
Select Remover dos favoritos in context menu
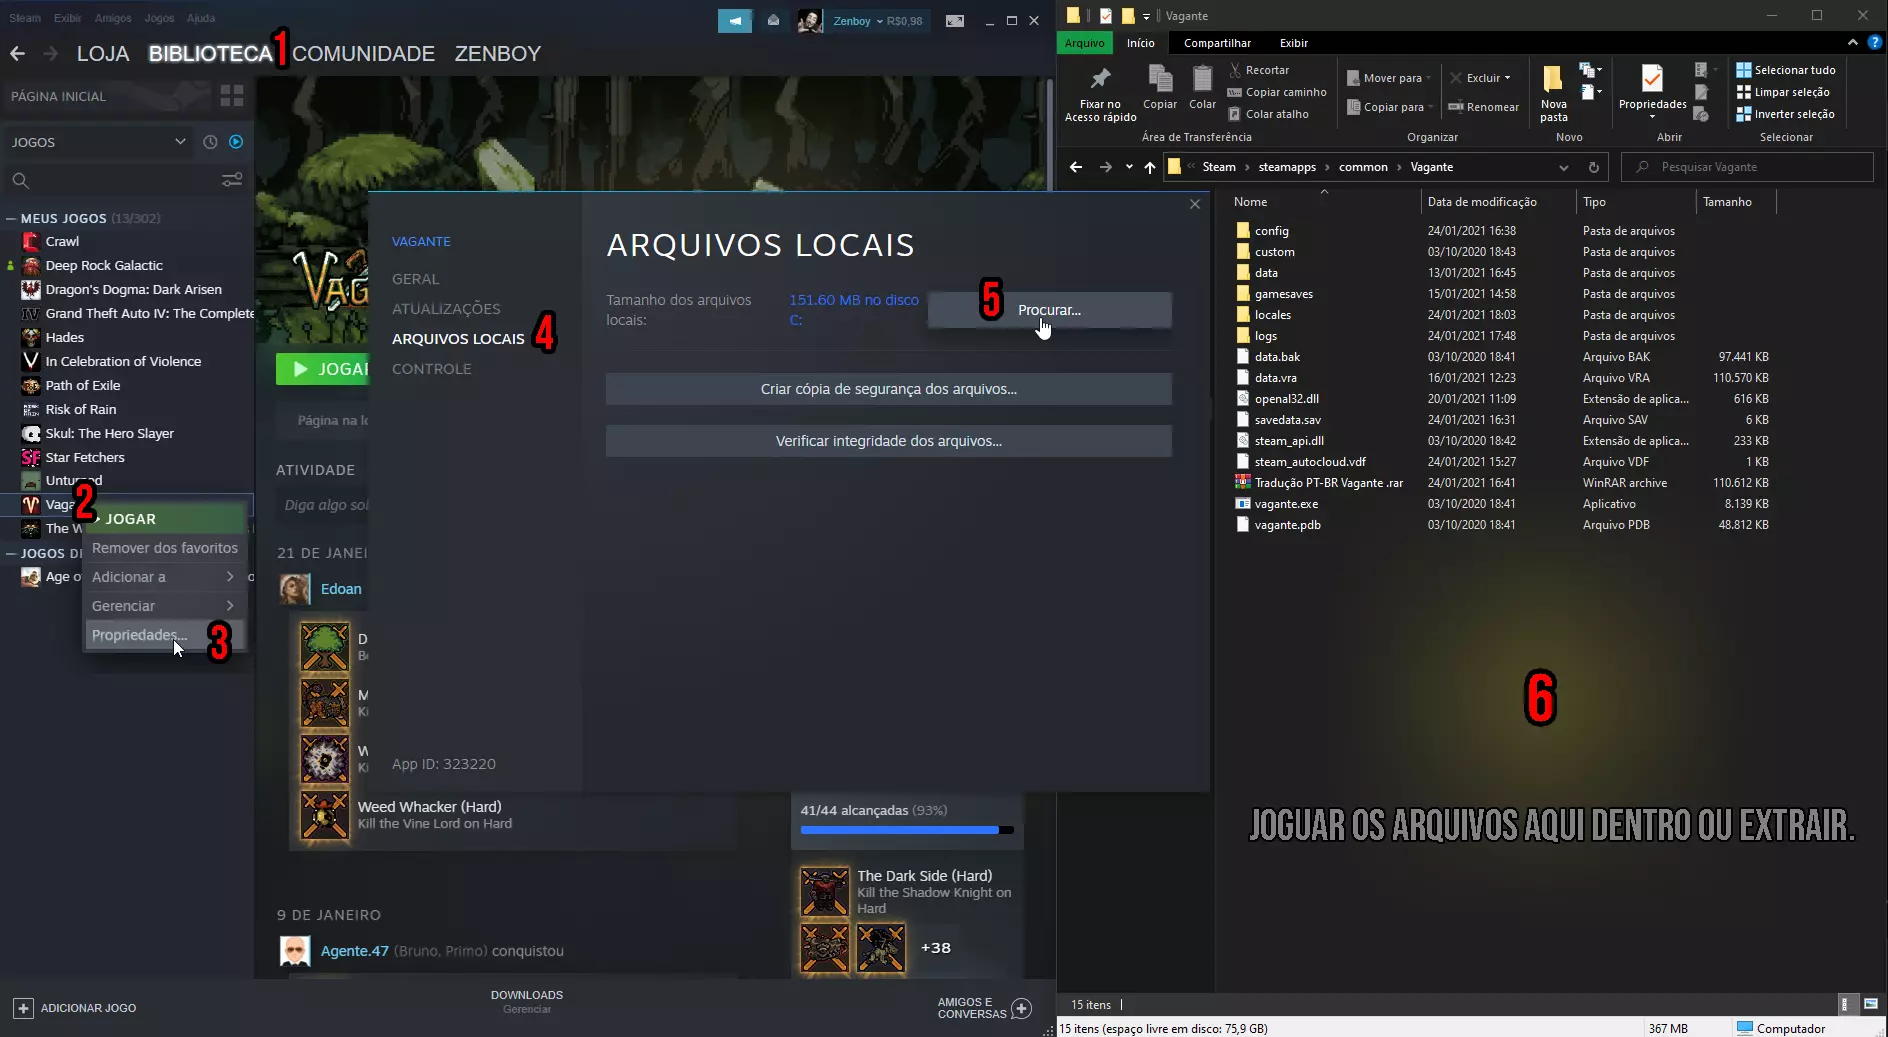click(x=165, y=548)
